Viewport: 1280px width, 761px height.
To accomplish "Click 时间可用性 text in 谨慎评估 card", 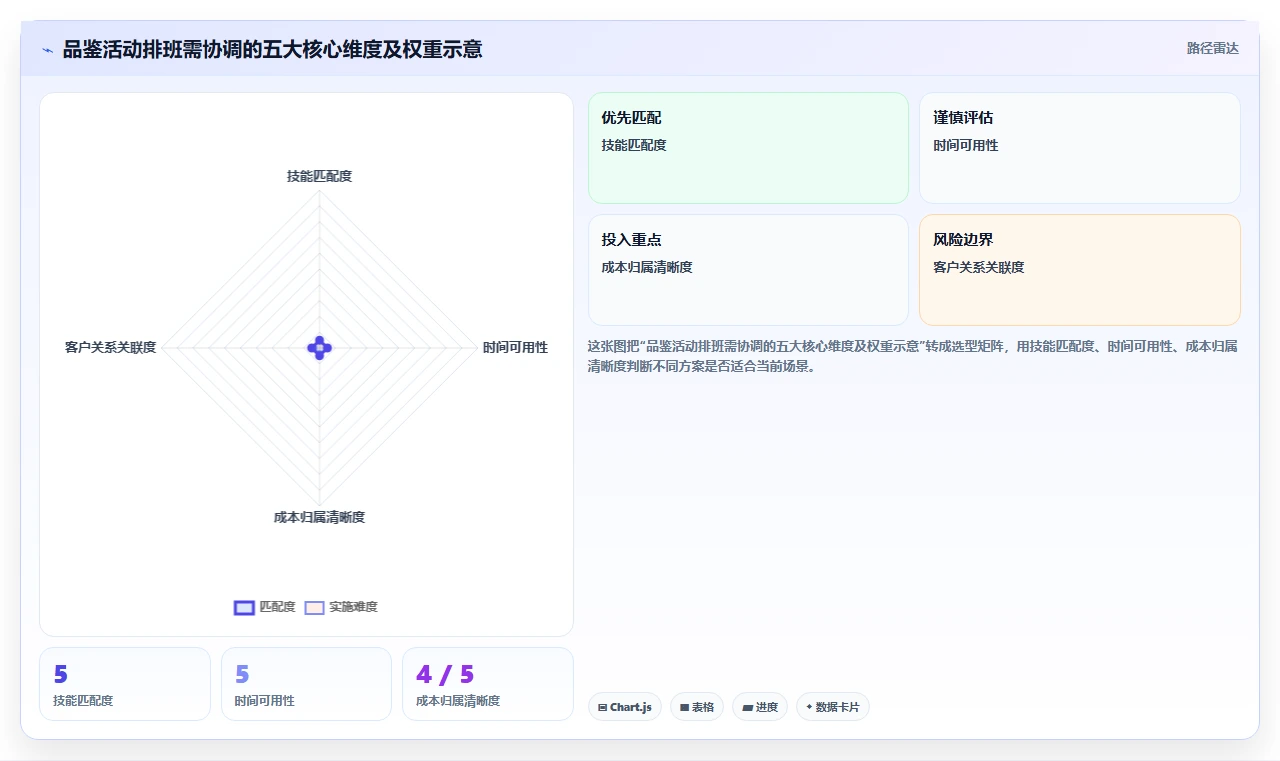I will (966, 145).
